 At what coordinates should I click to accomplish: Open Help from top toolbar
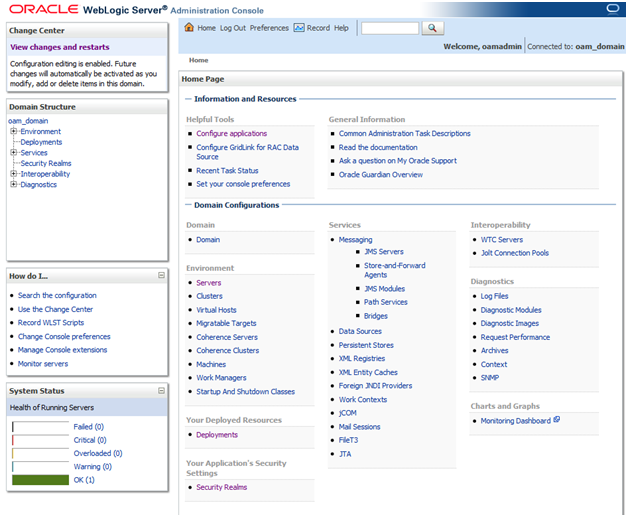[341, 28]
